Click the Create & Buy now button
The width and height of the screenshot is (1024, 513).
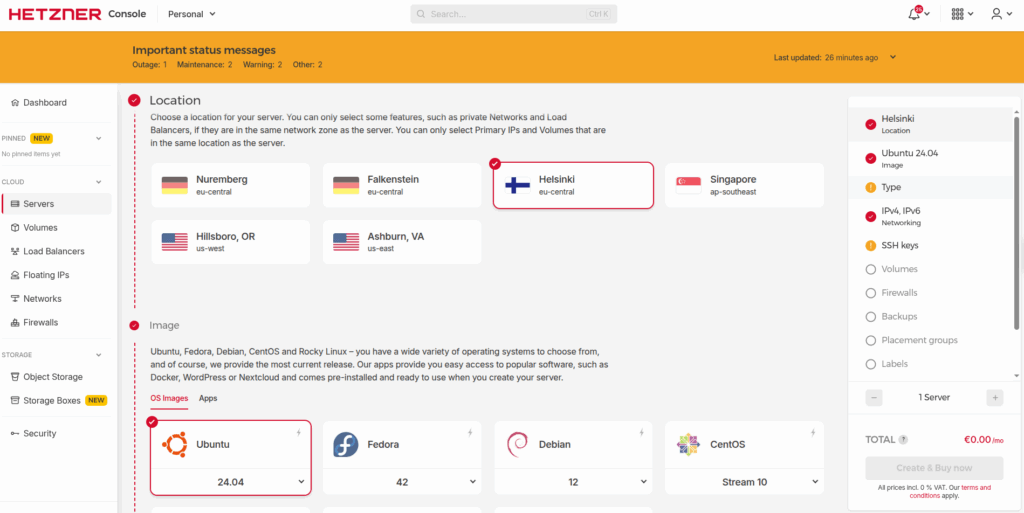point(934,468)
